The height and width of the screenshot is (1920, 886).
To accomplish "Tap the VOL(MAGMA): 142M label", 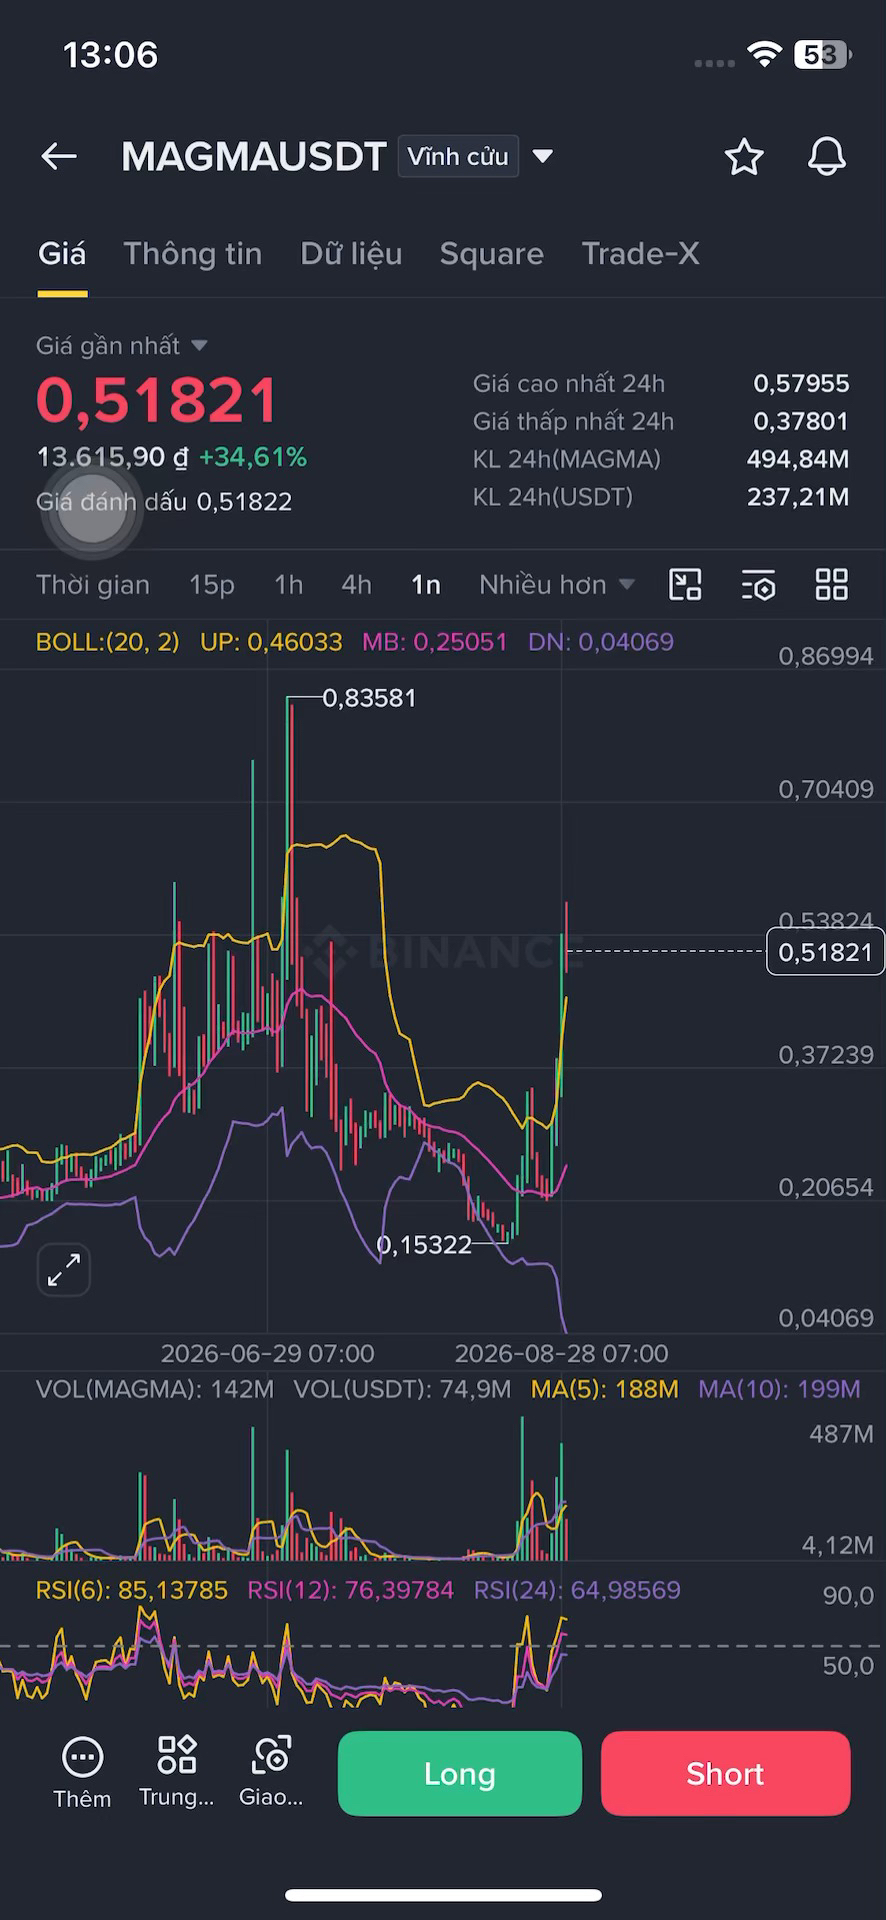I will pyautogui.click(x=155, y=1390).
